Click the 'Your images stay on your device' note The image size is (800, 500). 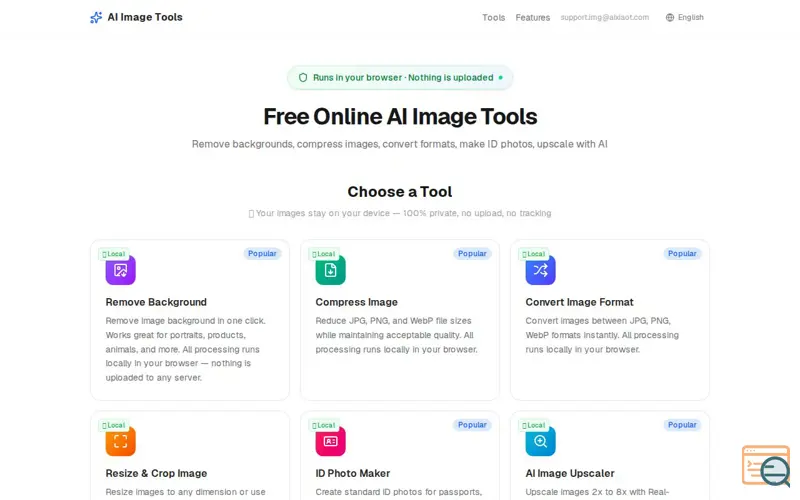[399, 213]
